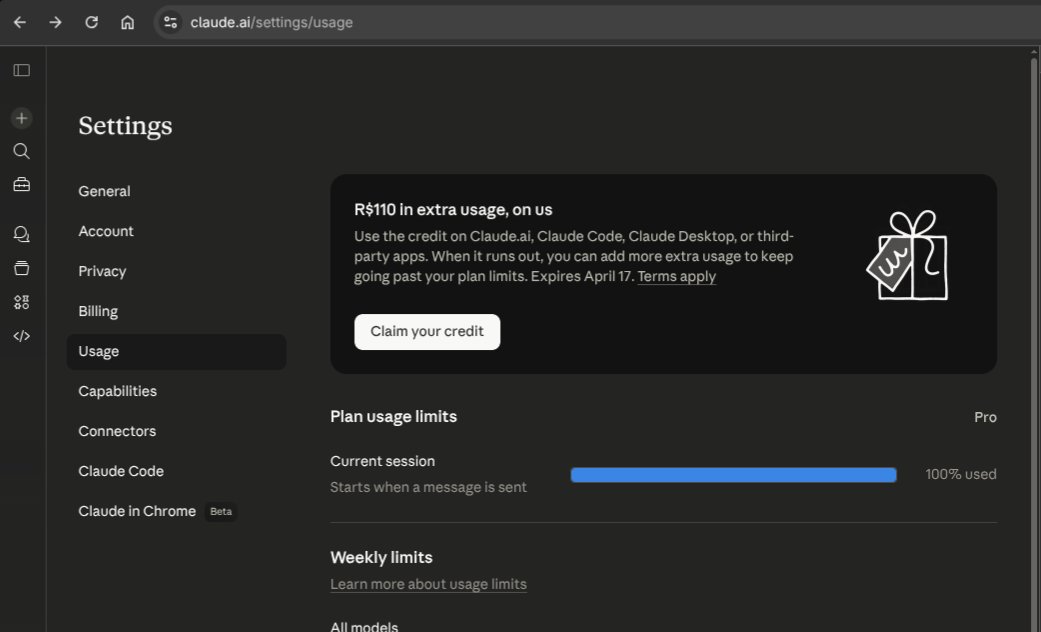
Task: Open Connectors settings section
Action: (176, 431)
